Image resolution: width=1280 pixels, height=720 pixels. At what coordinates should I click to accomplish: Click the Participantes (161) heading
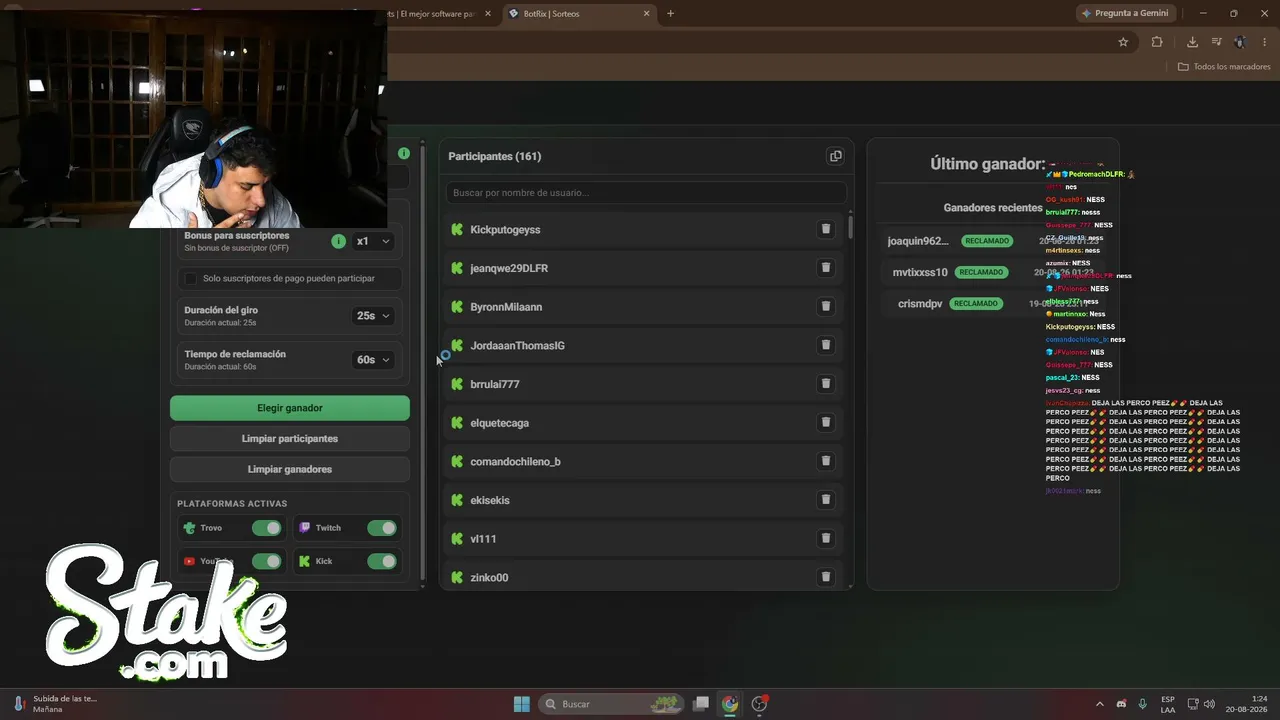click(495, 156)
